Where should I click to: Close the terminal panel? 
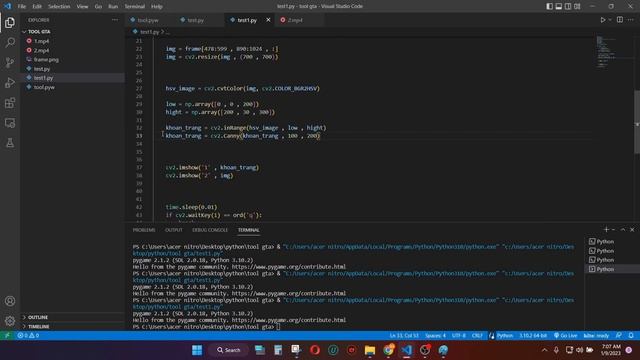point(632,230)
